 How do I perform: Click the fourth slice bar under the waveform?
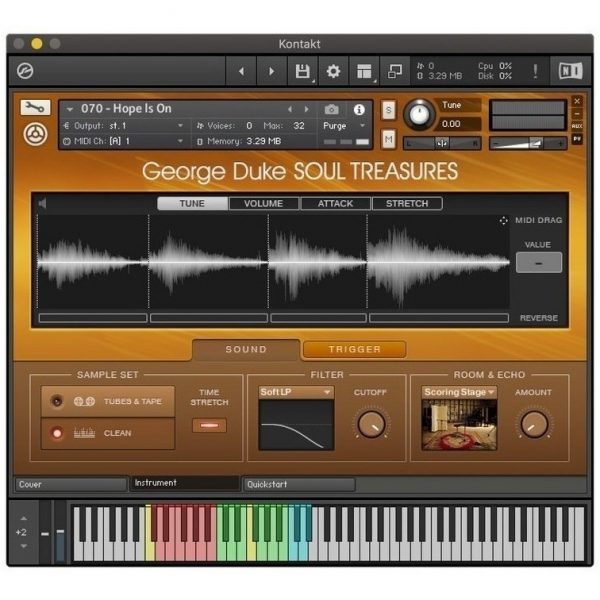pos(439,318)
